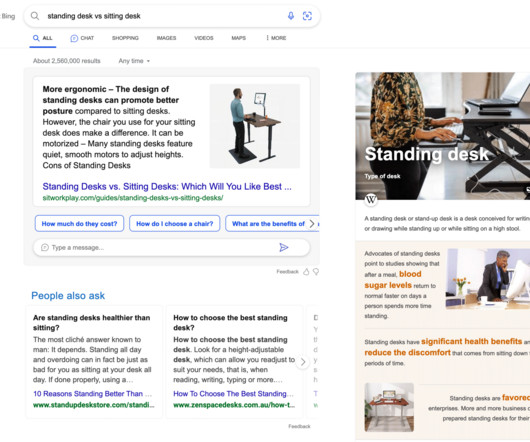Viewport: 530px width, 442px height.
Task: Click Feedback below People also ask
Action: 299,426
